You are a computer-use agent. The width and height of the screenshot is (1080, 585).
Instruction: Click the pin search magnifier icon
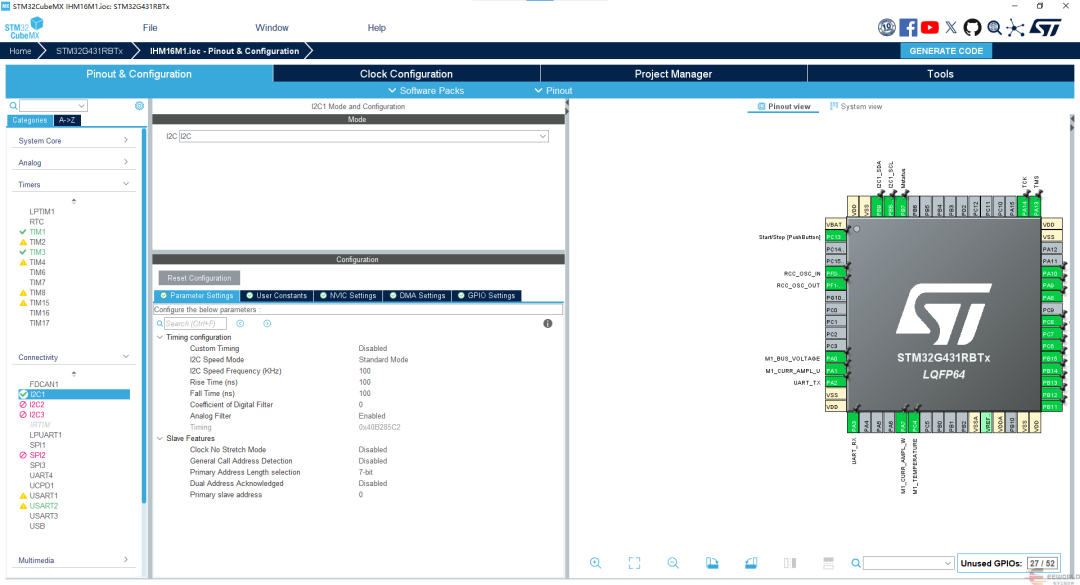(855, 563)
